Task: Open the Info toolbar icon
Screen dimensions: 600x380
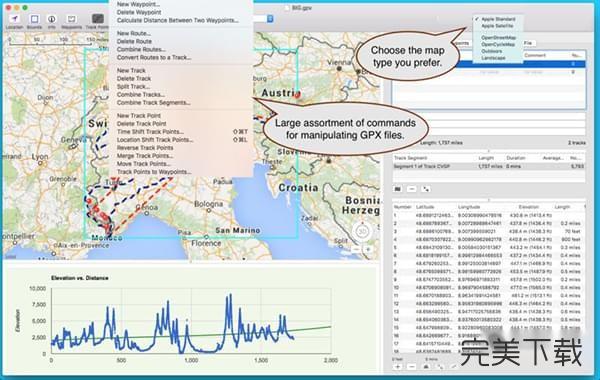Action: (52, 19)
